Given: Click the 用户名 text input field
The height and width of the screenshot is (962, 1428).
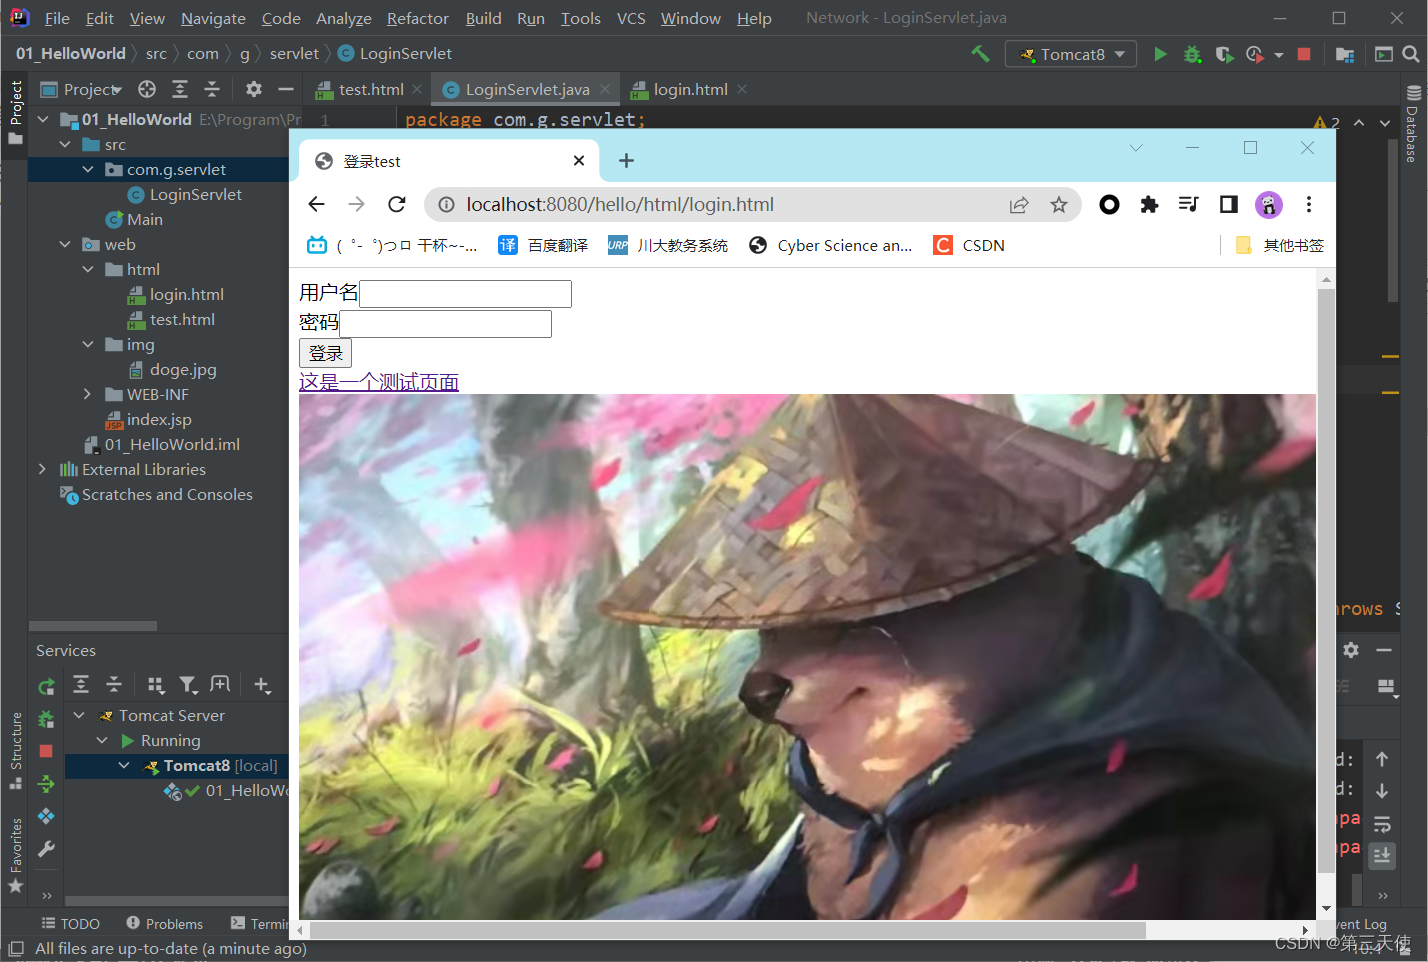Looking at the screenshot, I should (465, 294).
